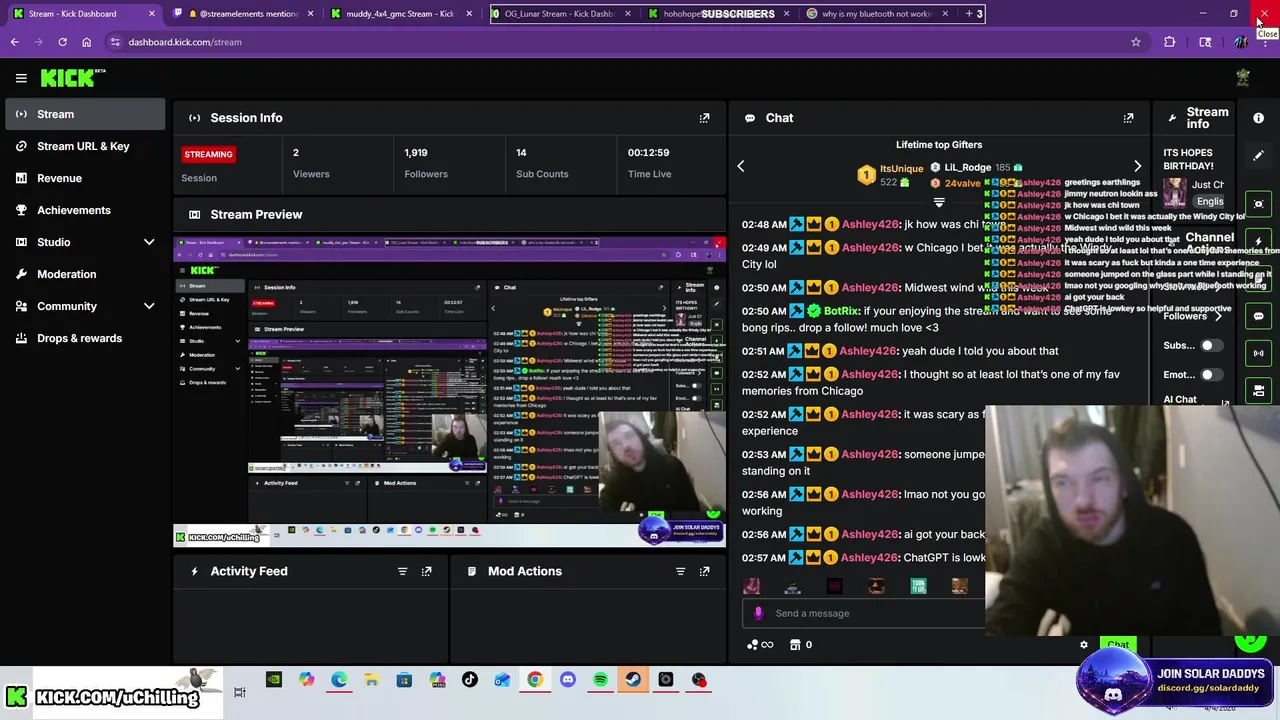Open the Followers chevron in Channel Actions

(x=1218, y=316)
